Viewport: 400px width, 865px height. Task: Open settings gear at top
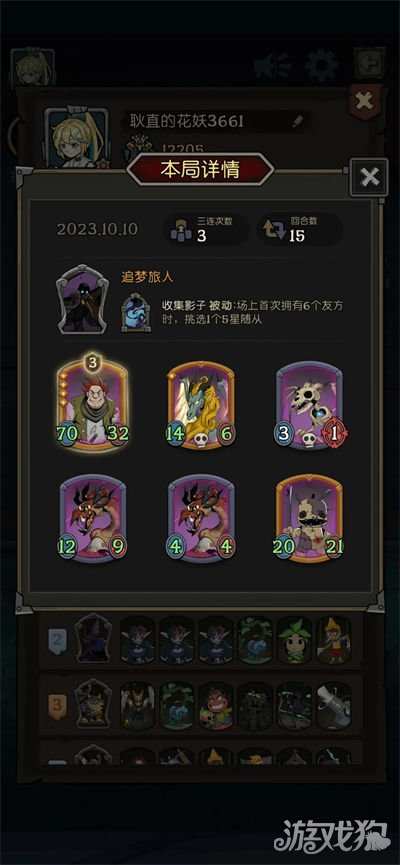point(322,66)
